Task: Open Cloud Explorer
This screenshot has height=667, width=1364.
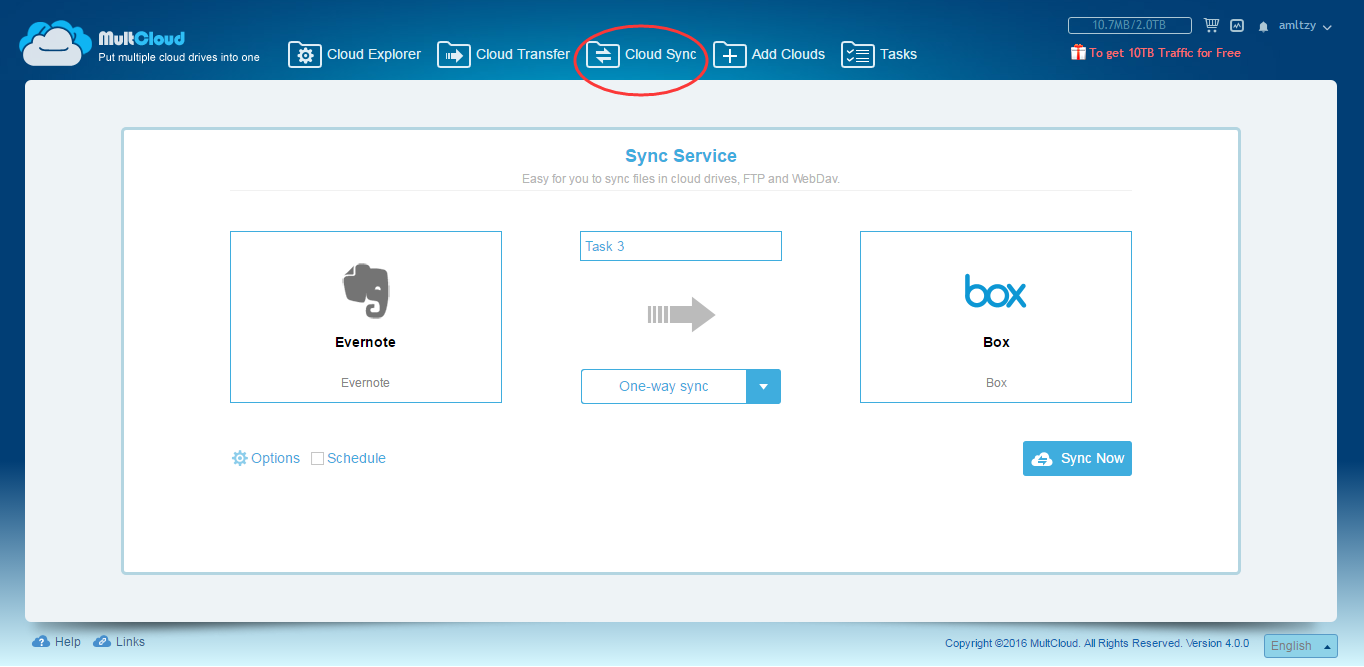Action: click(x=355, y=54)
